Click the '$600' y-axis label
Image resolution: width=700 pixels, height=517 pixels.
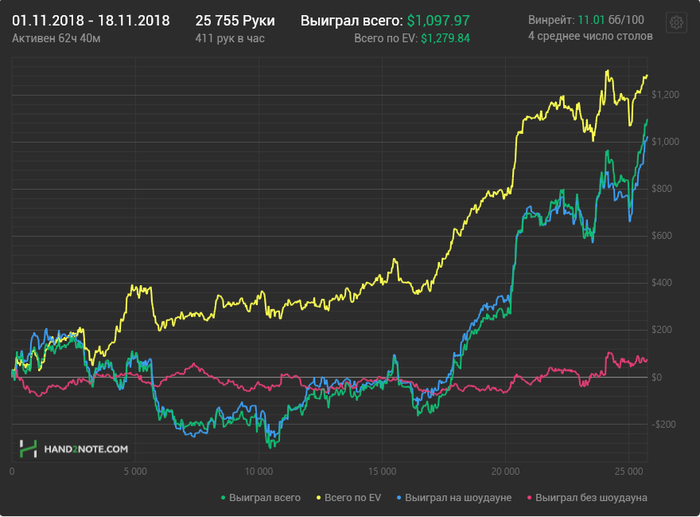coord(662,236)
